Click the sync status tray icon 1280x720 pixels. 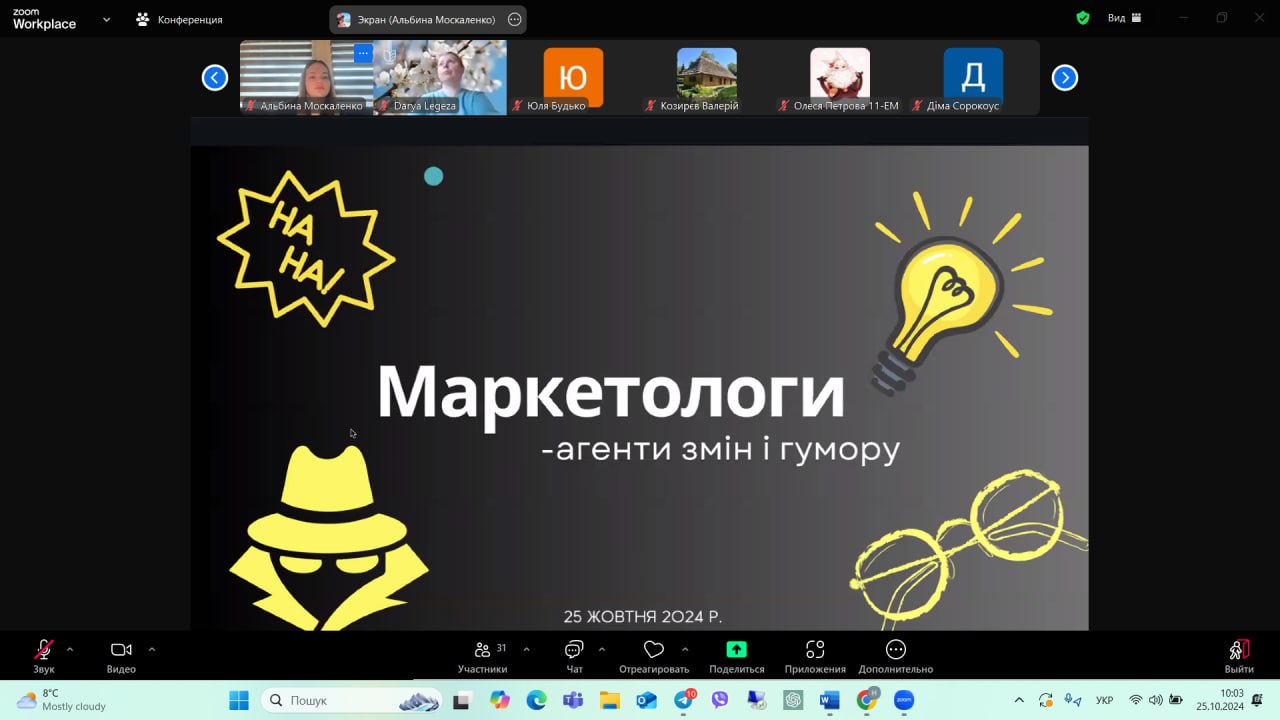[x=1046, y=700]
